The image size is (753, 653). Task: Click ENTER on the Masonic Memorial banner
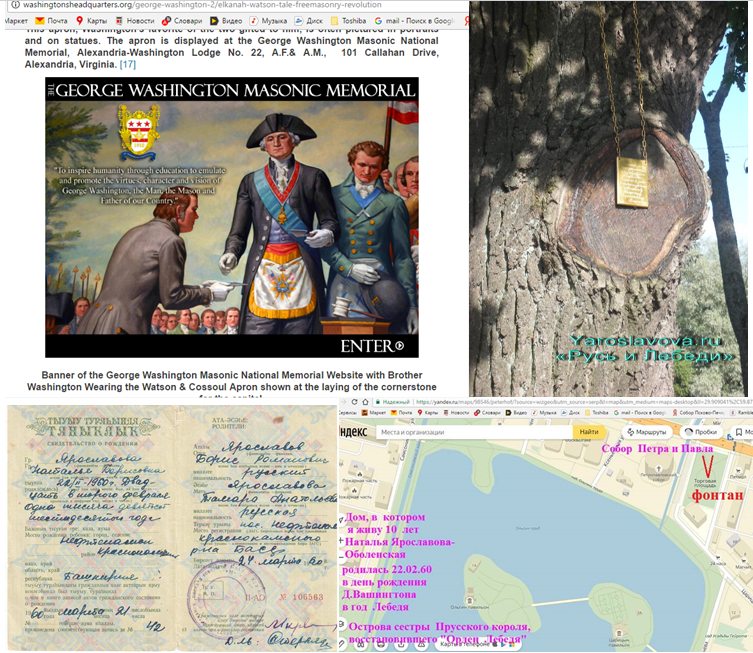[x=372, y=346]
